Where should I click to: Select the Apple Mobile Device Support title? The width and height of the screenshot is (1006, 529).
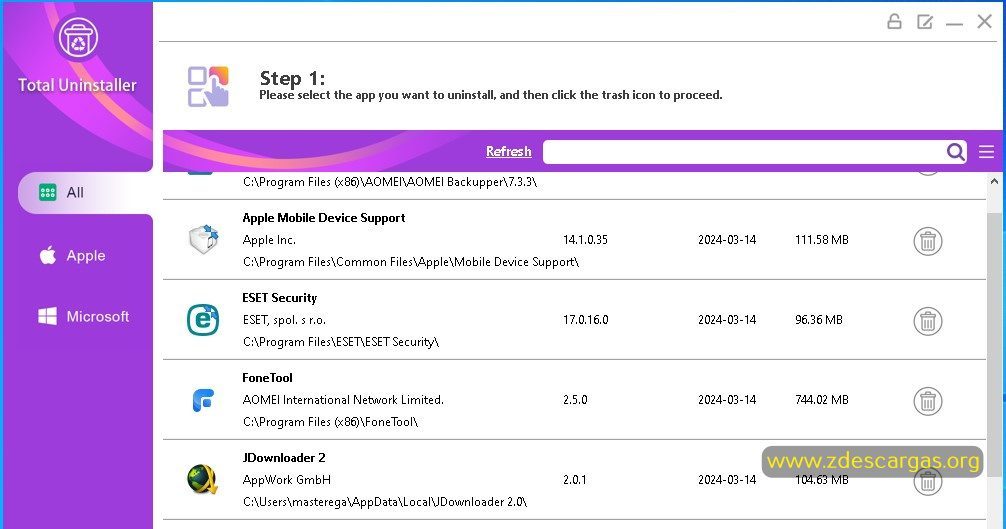tap(324, 218)
